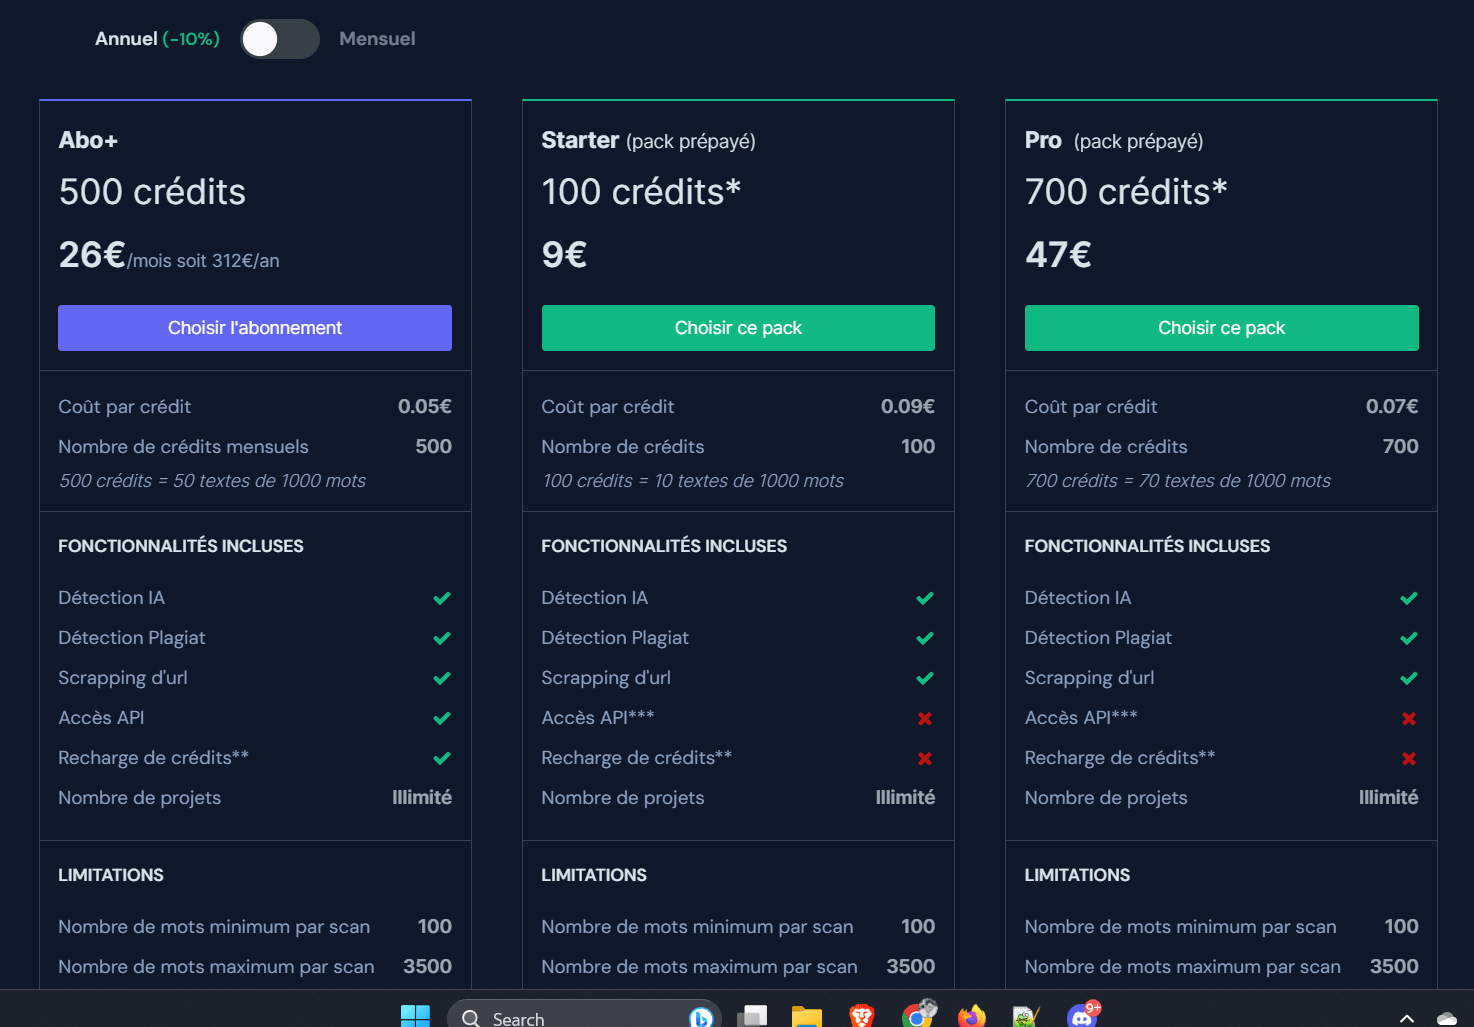Screen dimensions: 1474x1027
Task: Click the Pro plan title
Action: click(1043, 140)
